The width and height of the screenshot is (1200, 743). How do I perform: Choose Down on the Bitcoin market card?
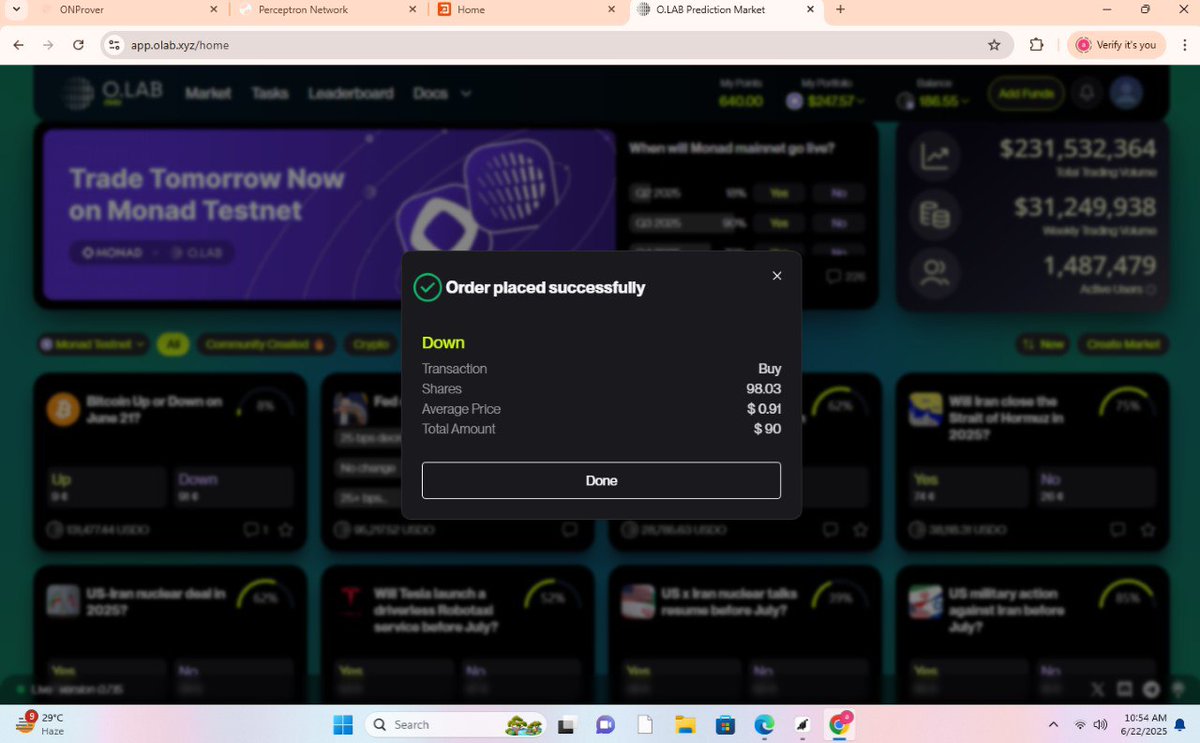235,487
